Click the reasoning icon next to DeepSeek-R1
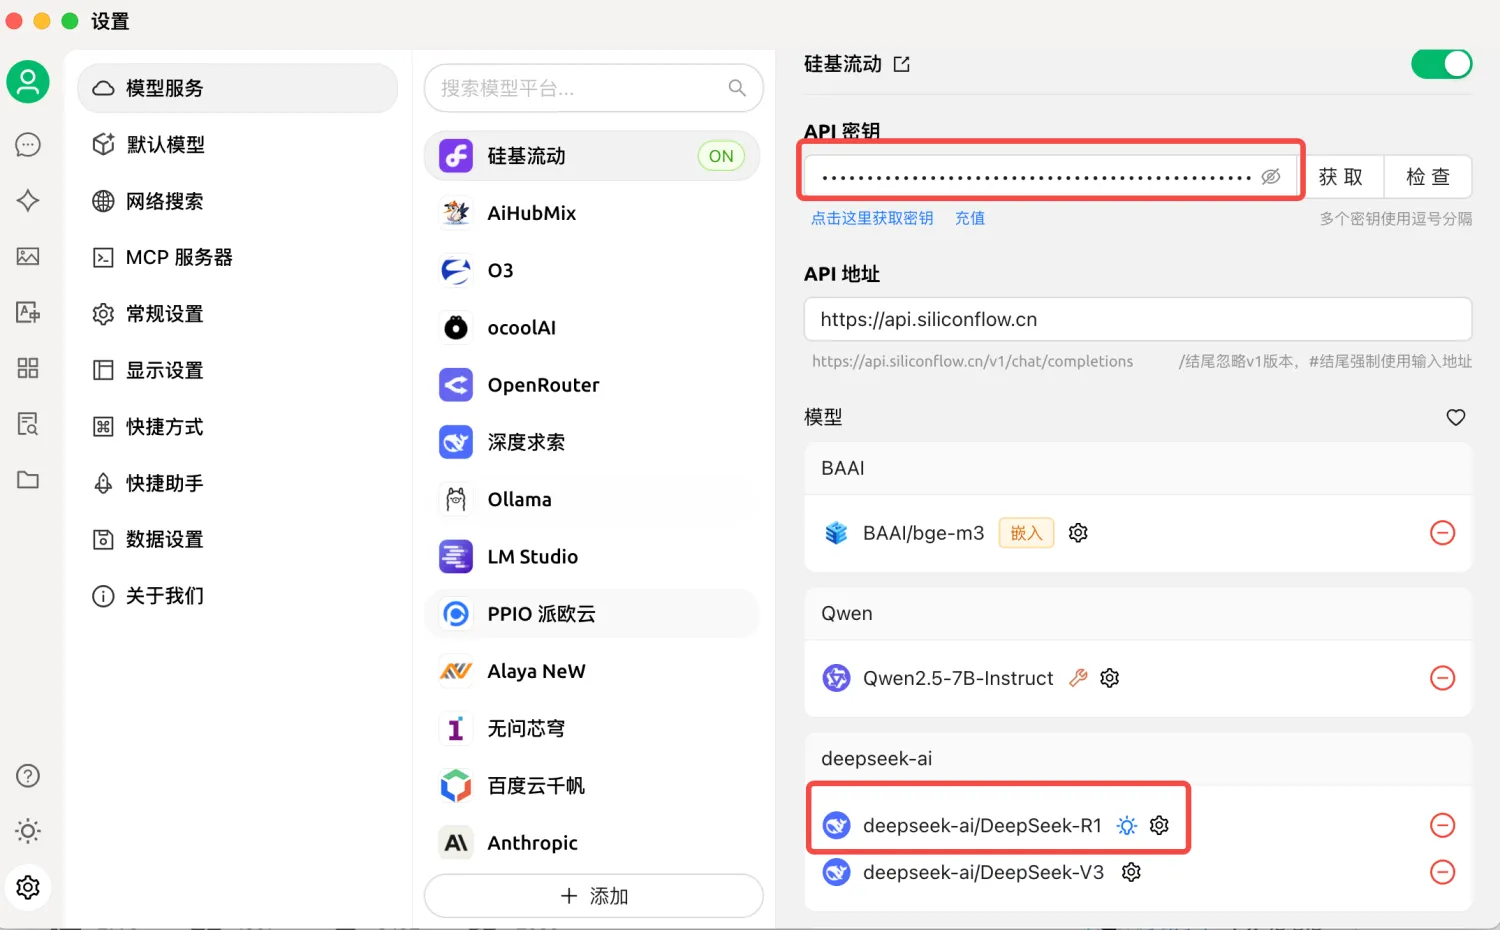The image size is (1500, 930). tap(1127, 826)
